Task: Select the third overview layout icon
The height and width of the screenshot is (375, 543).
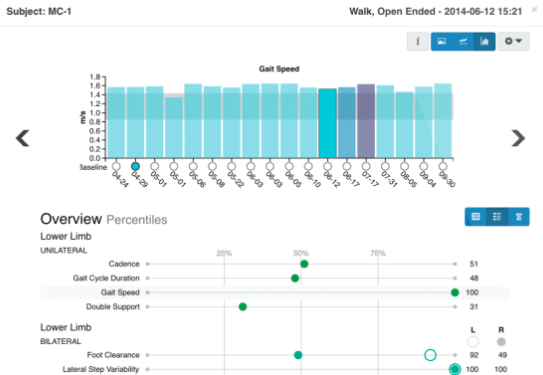Action: (519, 217)
